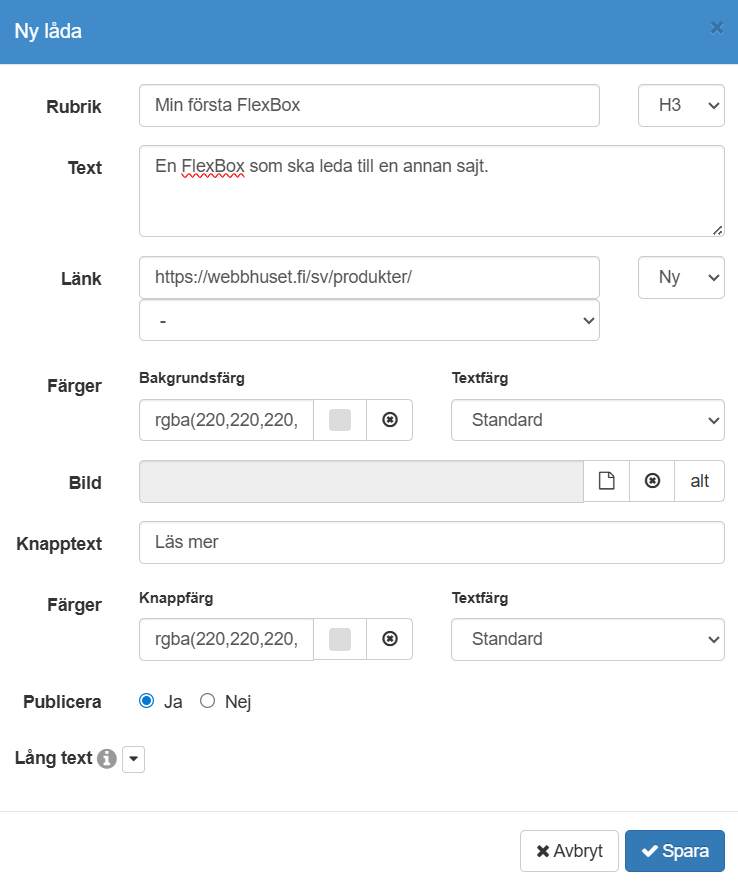The image size is (738, 888).
Task: Select Nej for Publicera
Action: [208, 701]
